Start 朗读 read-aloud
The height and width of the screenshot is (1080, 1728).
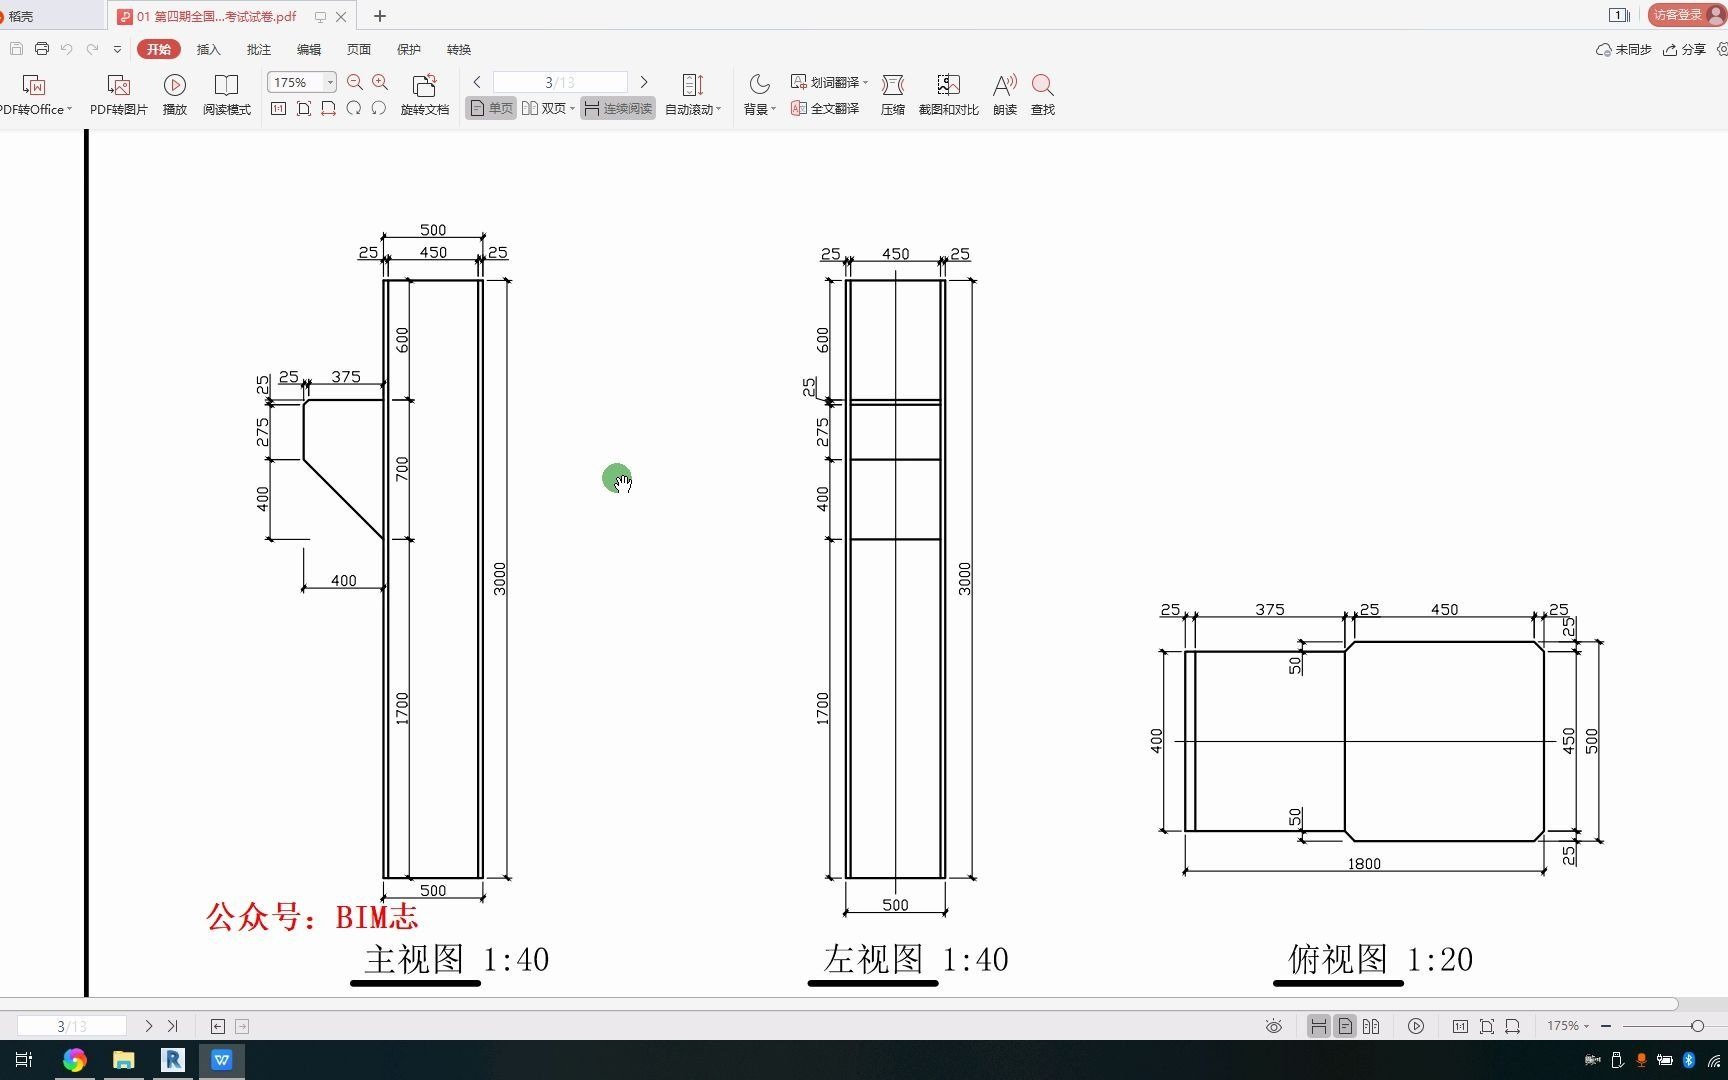coord(1004,93)
